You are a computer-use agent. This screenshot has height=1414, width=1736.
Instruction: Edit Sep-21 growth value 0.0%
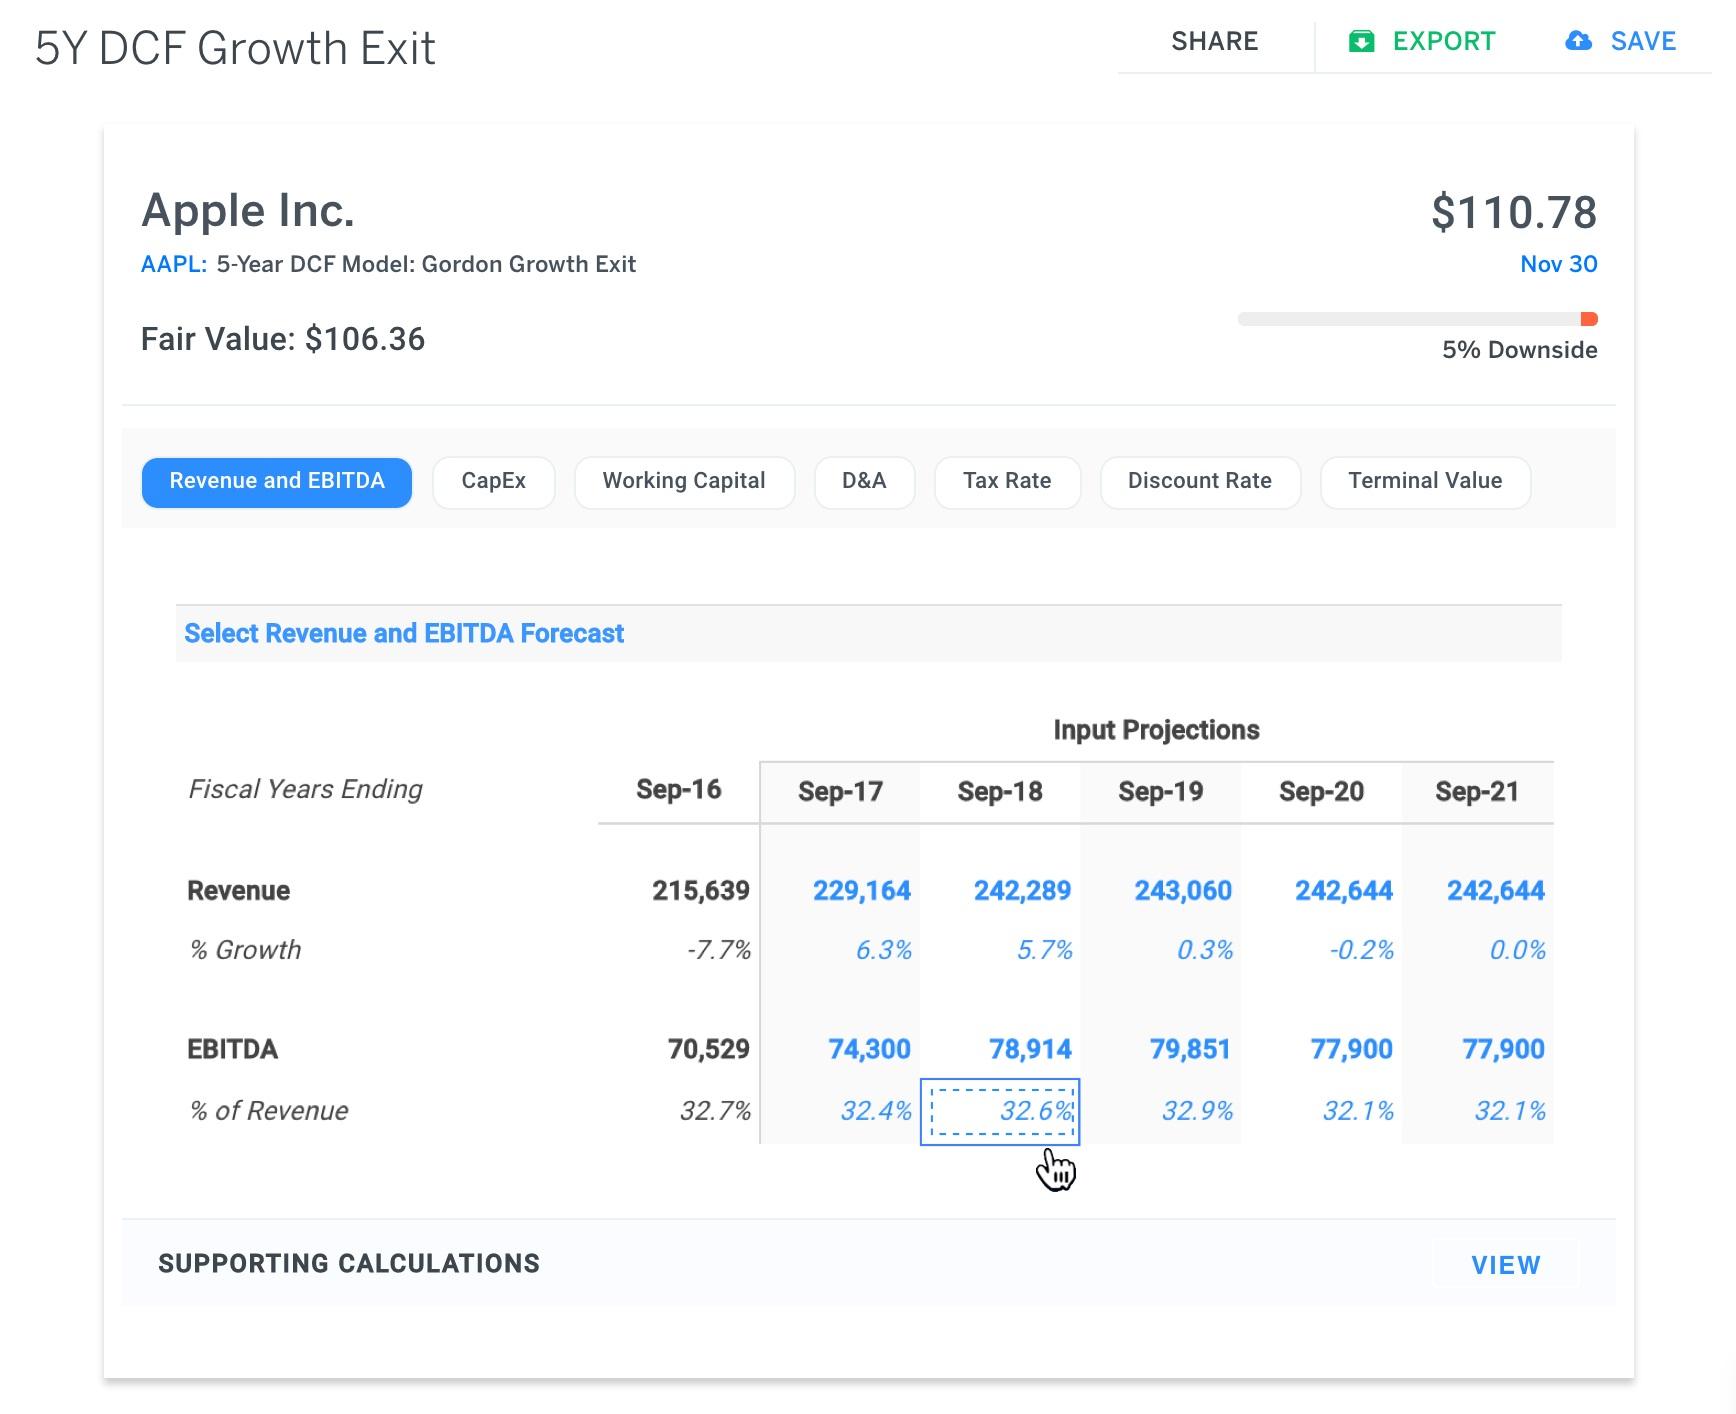1518,950
